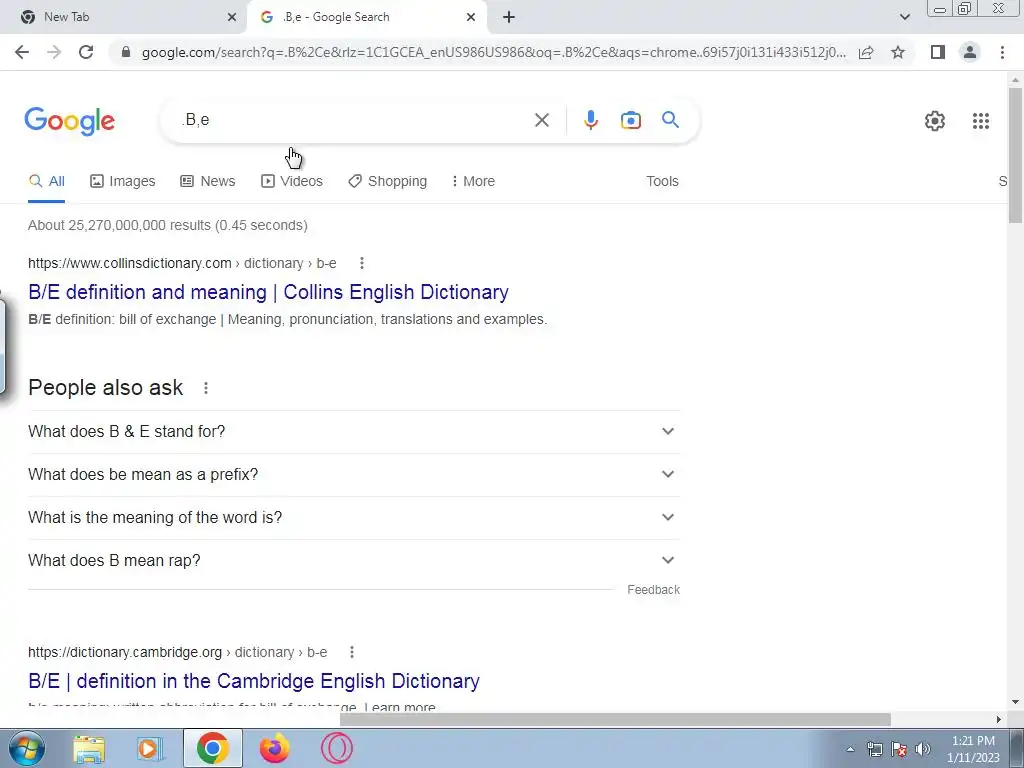The height and width of the screenshot is (768, 1024).
Task: Reload the current page
Action: point(86,52)
